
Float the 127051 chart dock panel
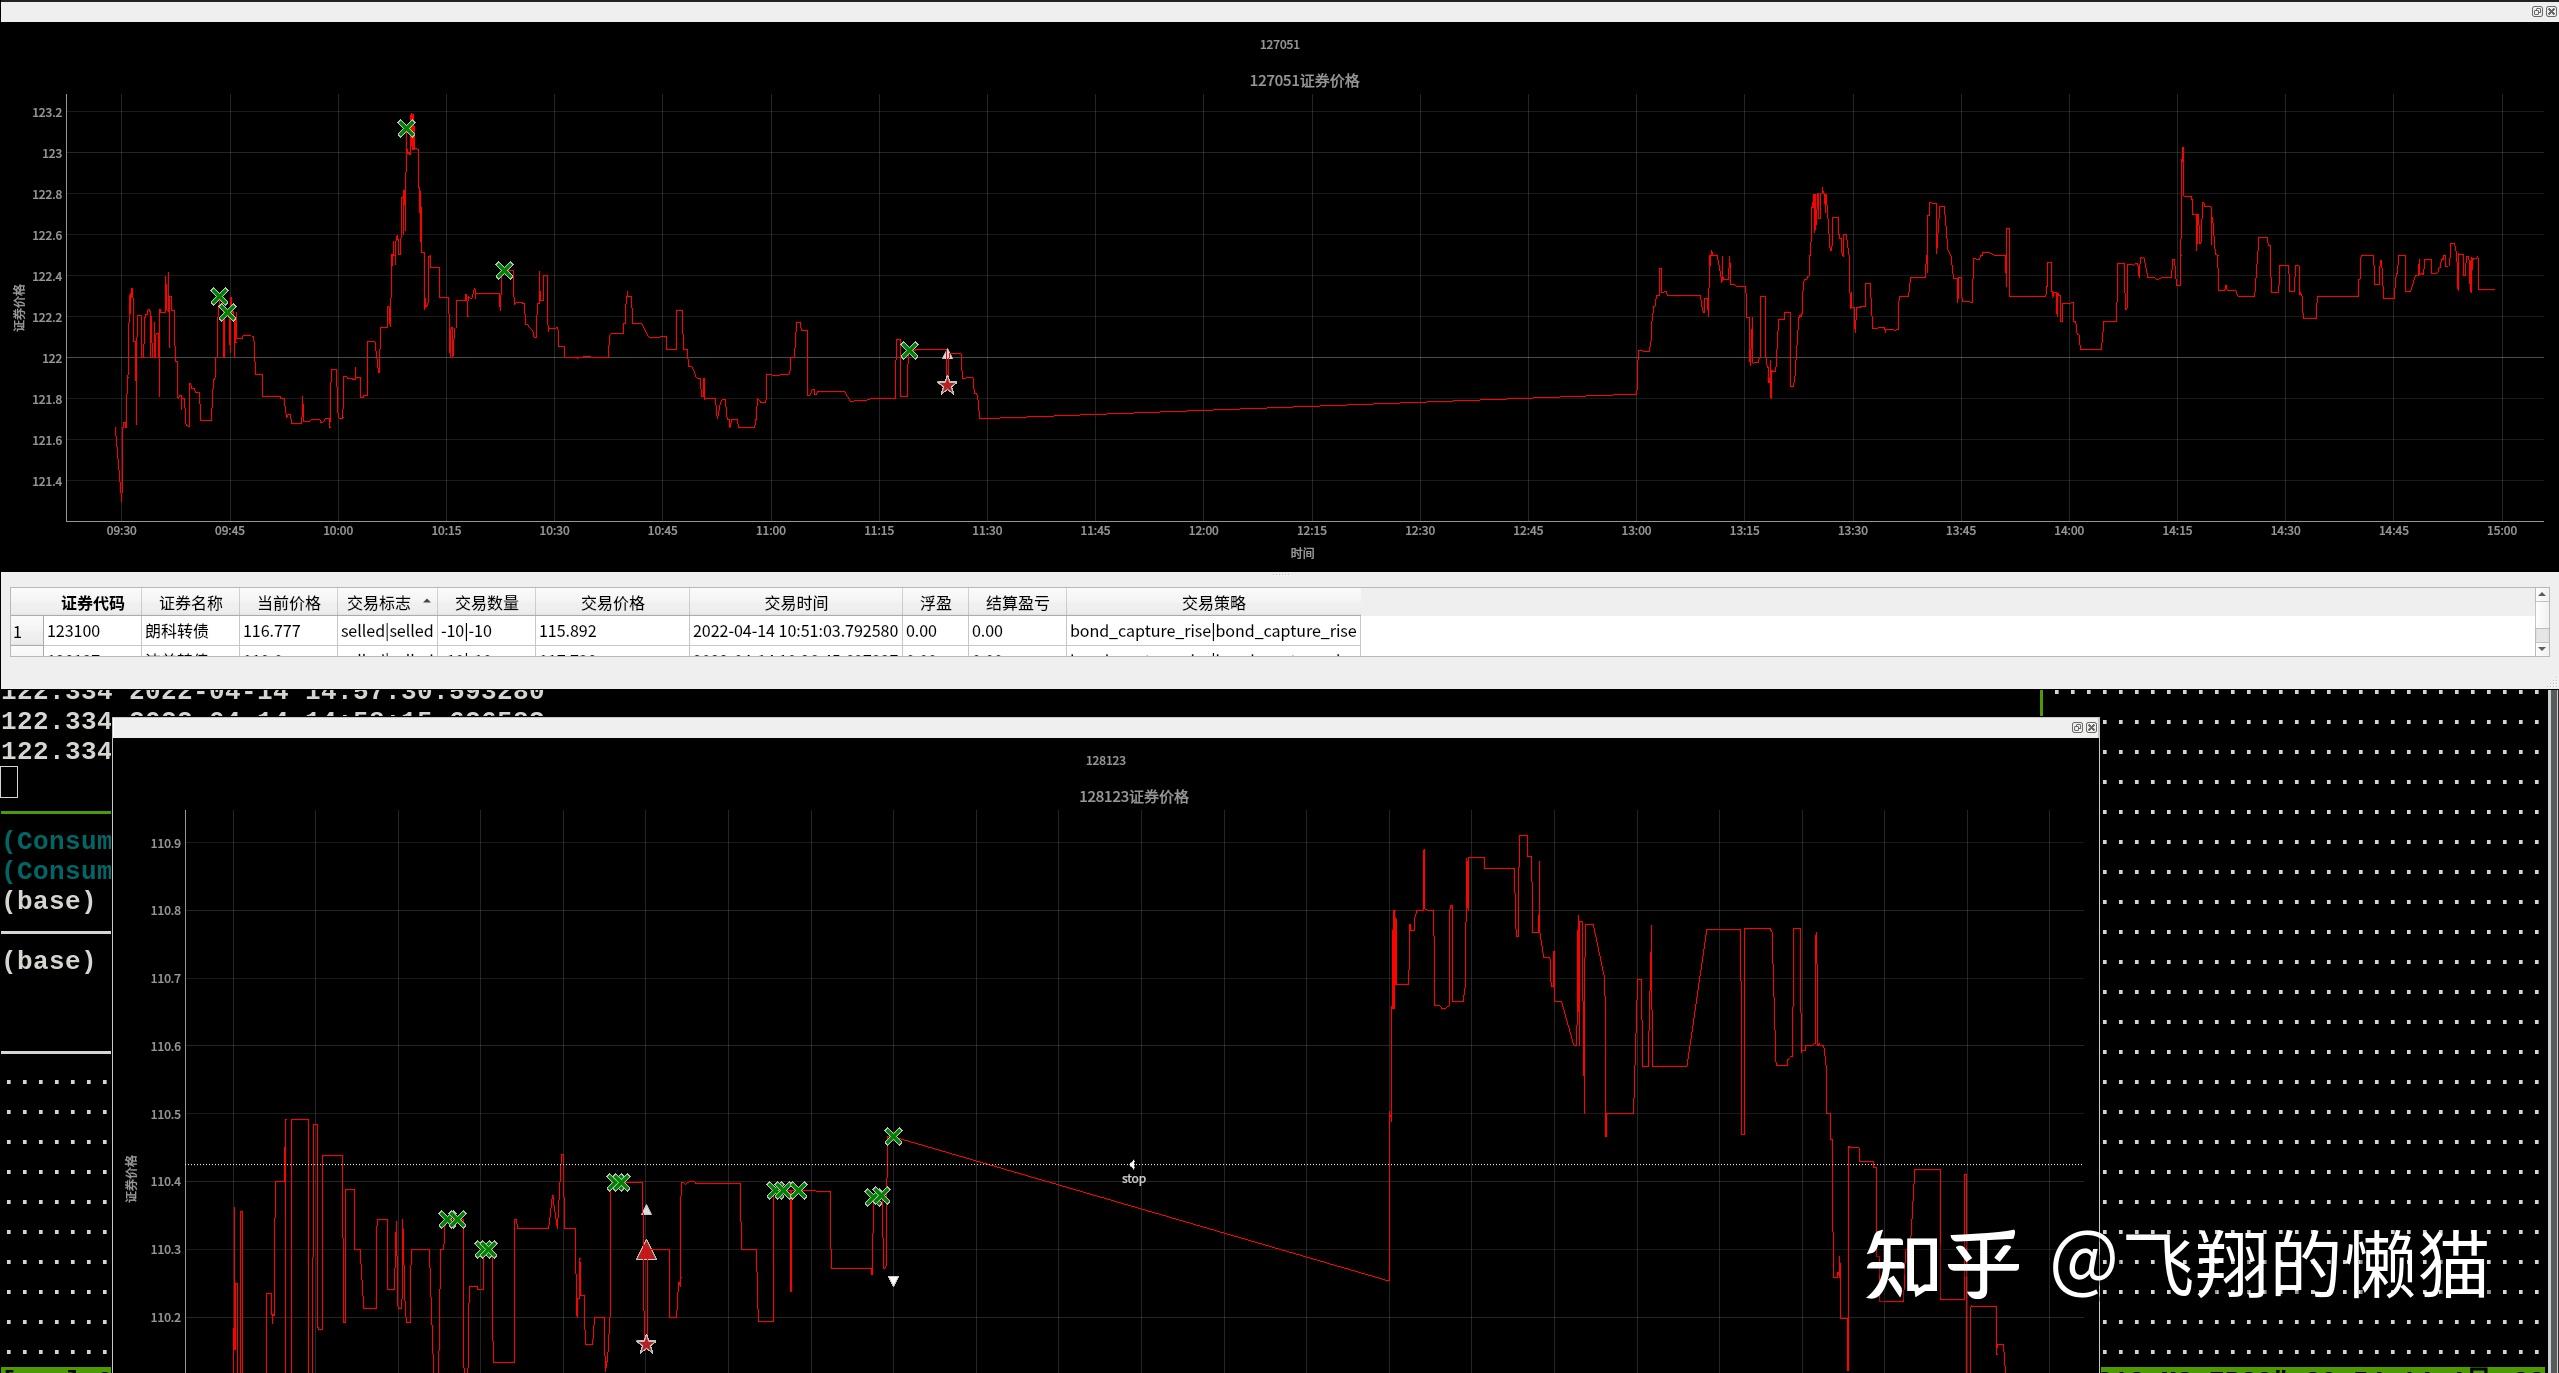coord(2536,11)
